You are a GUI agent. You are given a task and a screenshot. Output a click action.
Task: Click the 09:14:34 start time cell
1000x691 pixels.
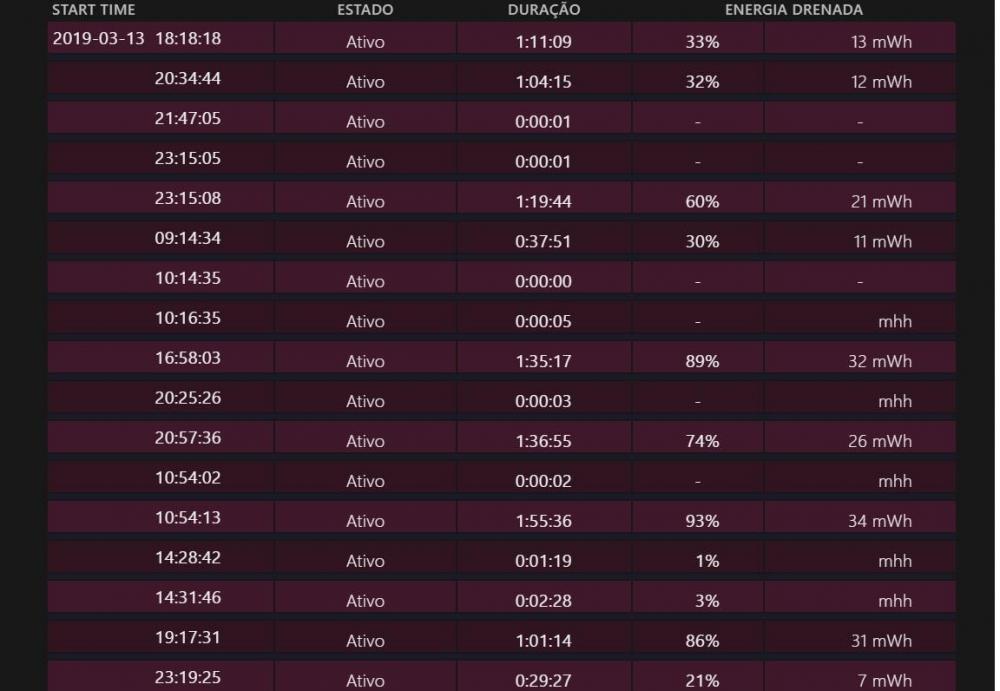pos(187,238)
